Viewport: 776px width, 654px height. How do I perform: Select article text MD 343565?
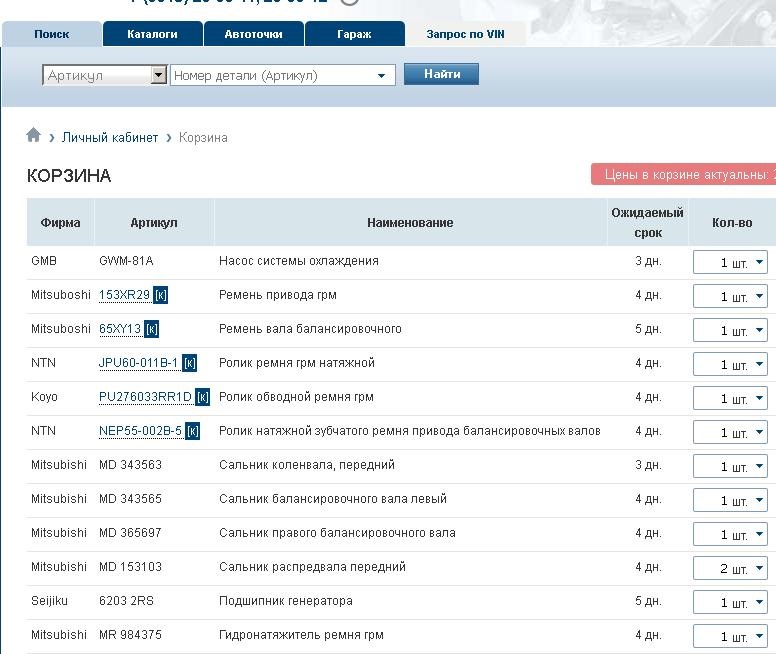(x=130, y=499)
